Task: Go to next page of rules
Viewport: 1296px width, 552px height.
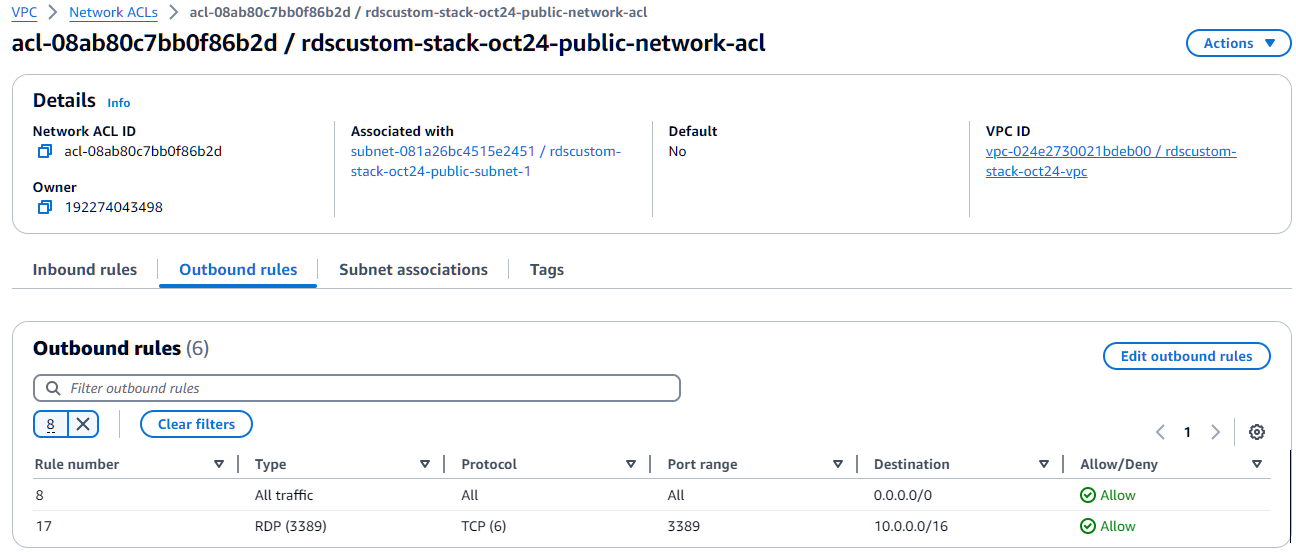Action: 1215,432
